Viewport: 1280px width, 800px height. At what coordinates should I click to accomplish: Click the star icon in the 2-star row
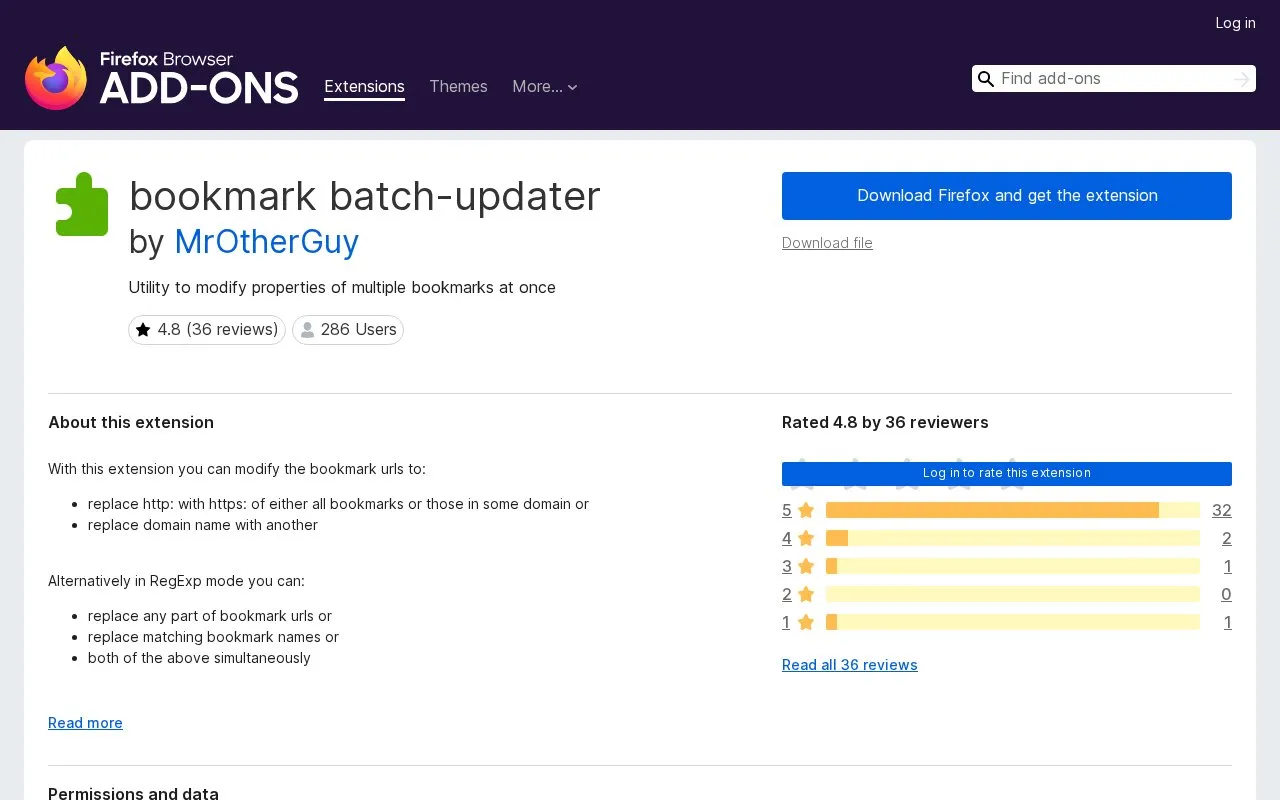click(806, 595)
